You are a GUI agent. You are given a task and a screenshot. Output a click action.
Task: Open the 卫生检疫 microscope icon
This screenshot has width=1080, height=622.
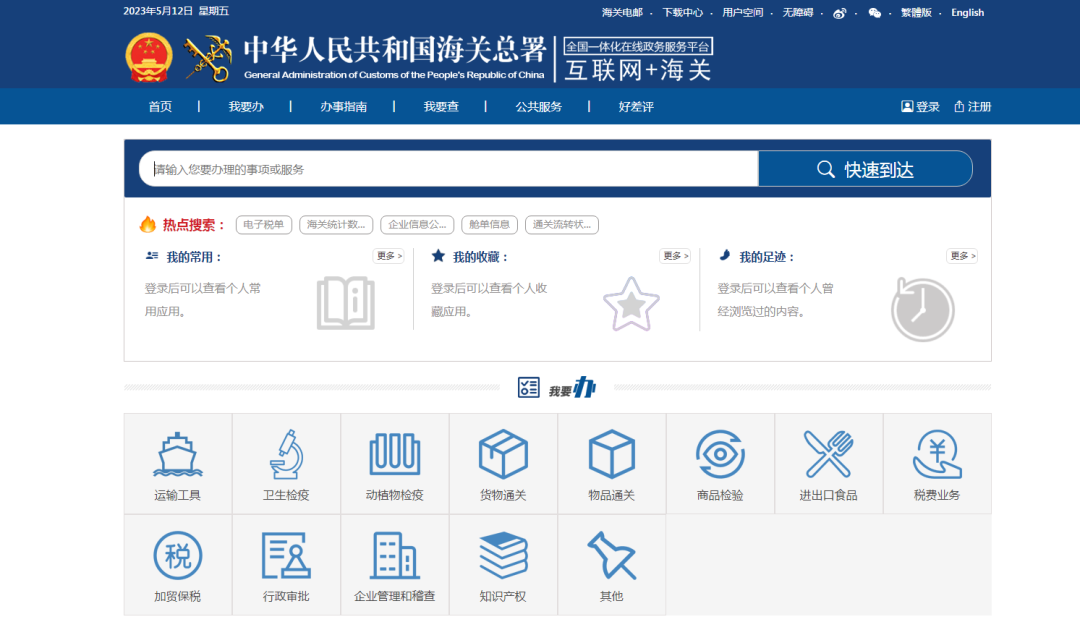(x=286, y=454)
